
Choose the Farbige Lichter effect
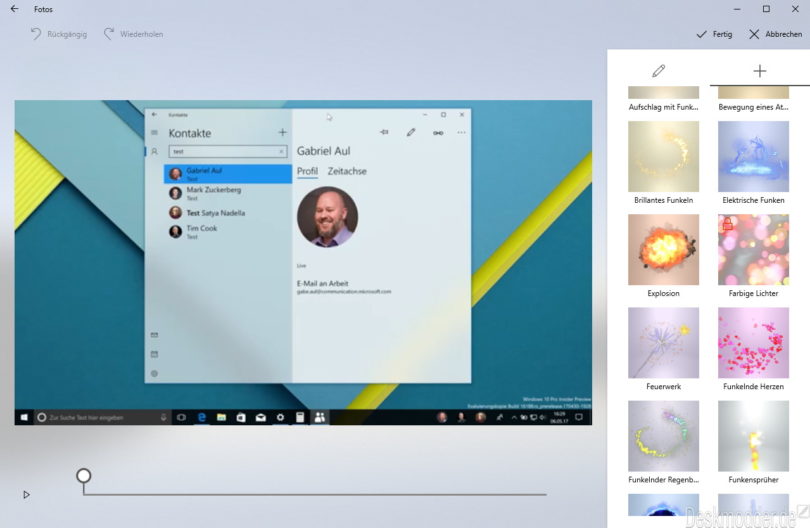[753, 249]
